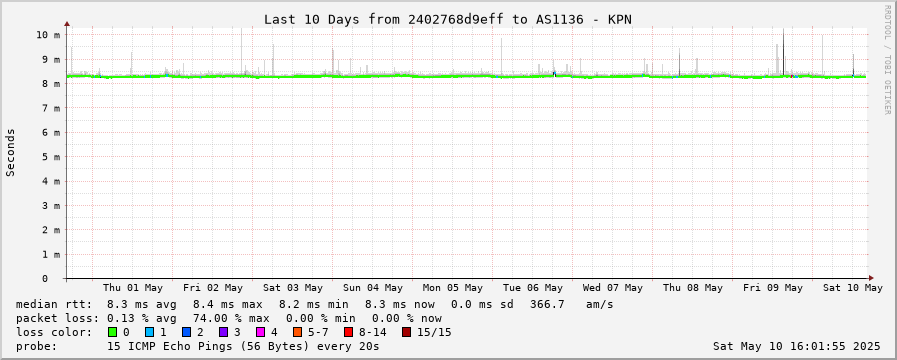The image size is (897, 360).
Task: Click the Sun 04 May axis label
Action: pos(373,288)
